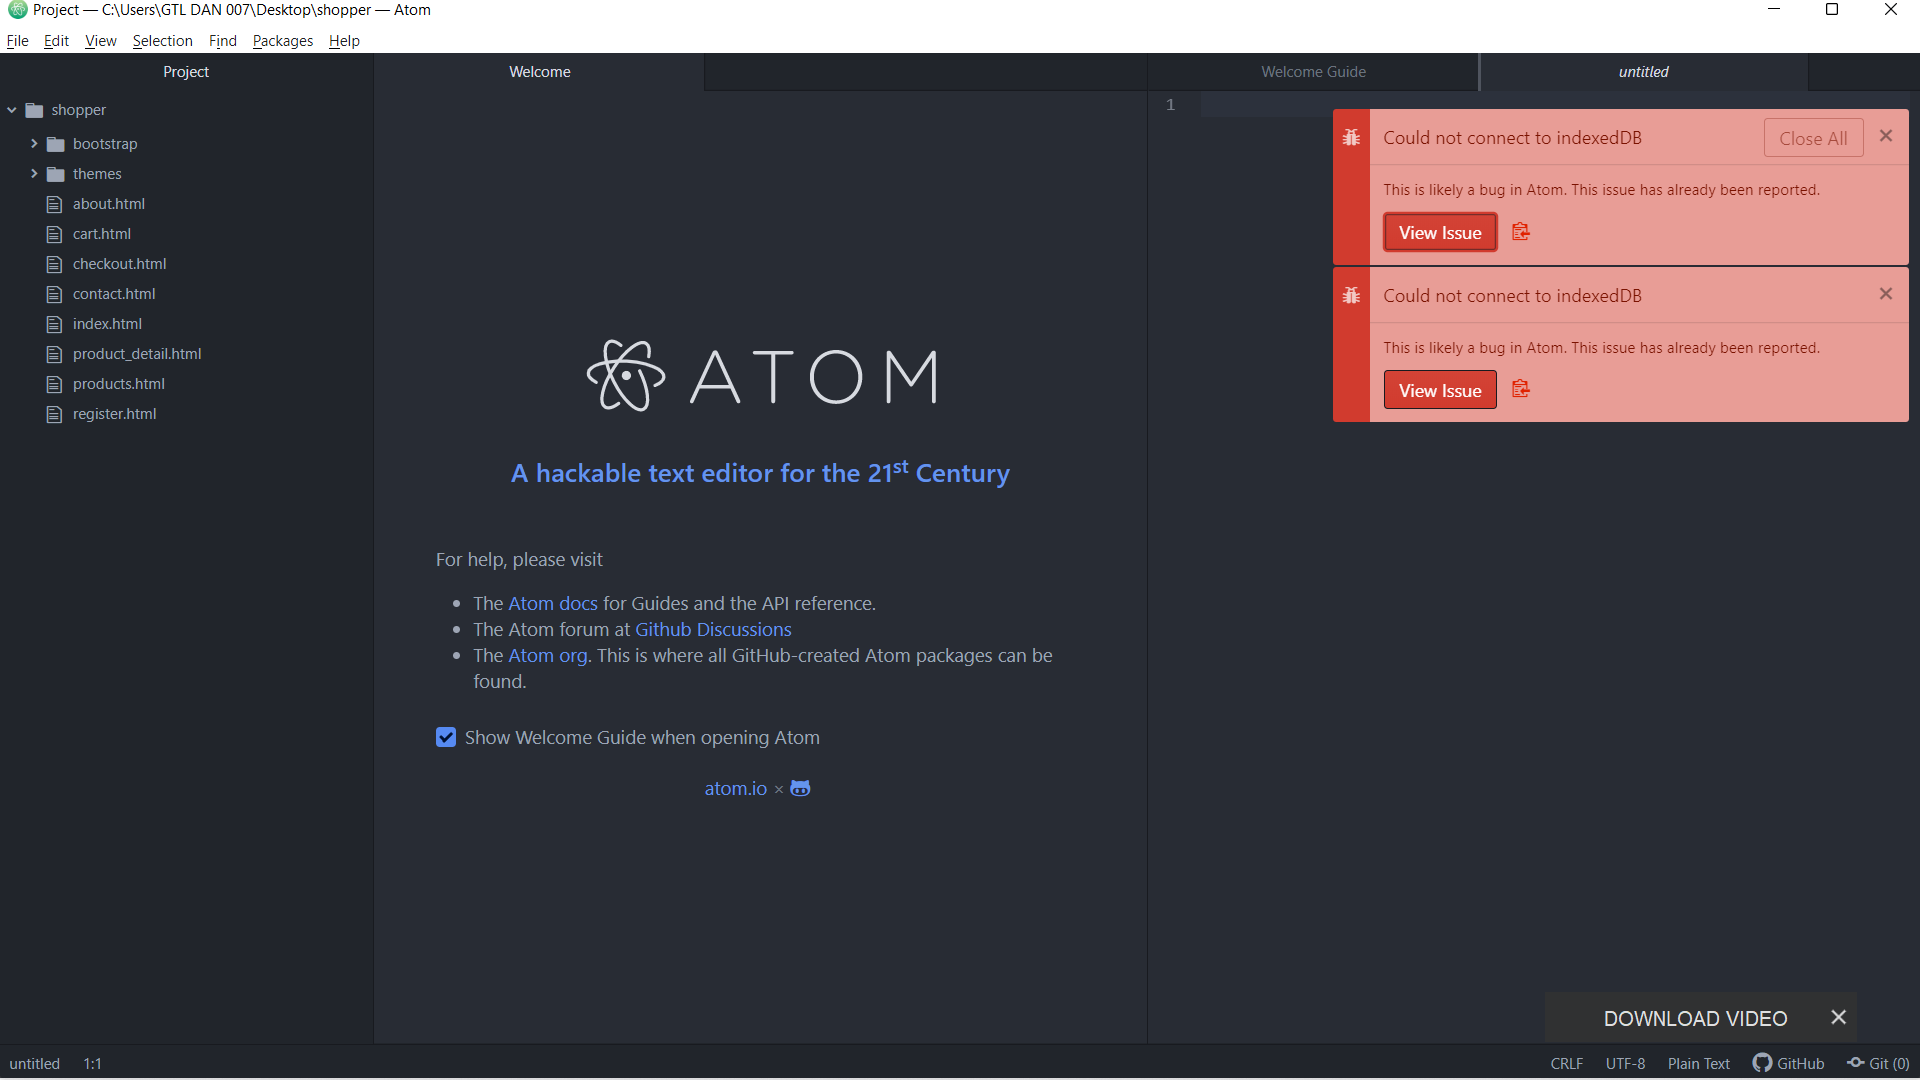Click the shopper root folder icon
The image size is (1920, 1080).
tap(34, 110)
